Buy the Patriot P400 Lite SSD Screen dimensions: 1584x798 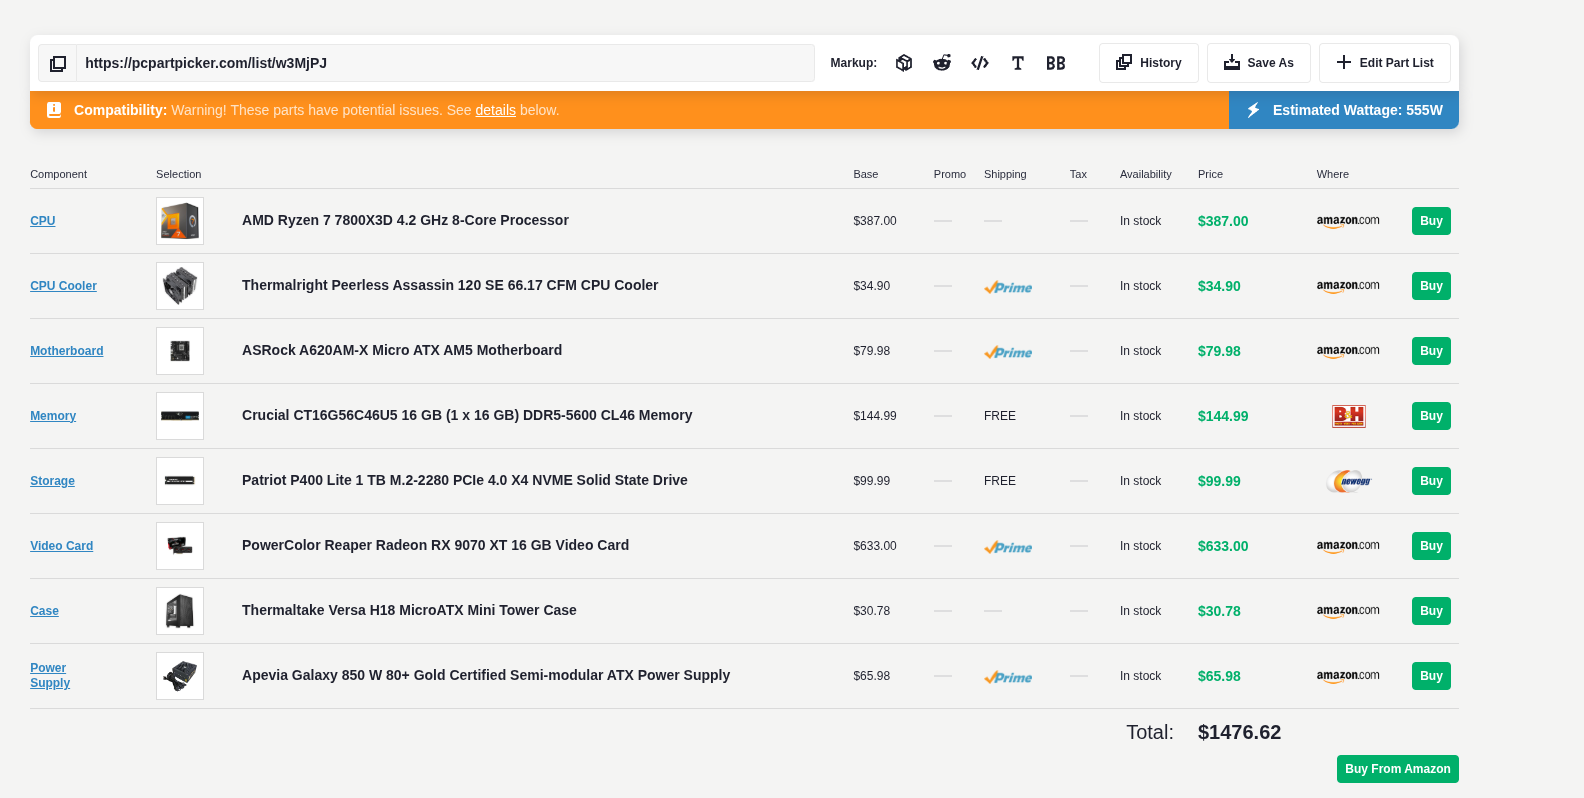click(x=1431, y=481)
